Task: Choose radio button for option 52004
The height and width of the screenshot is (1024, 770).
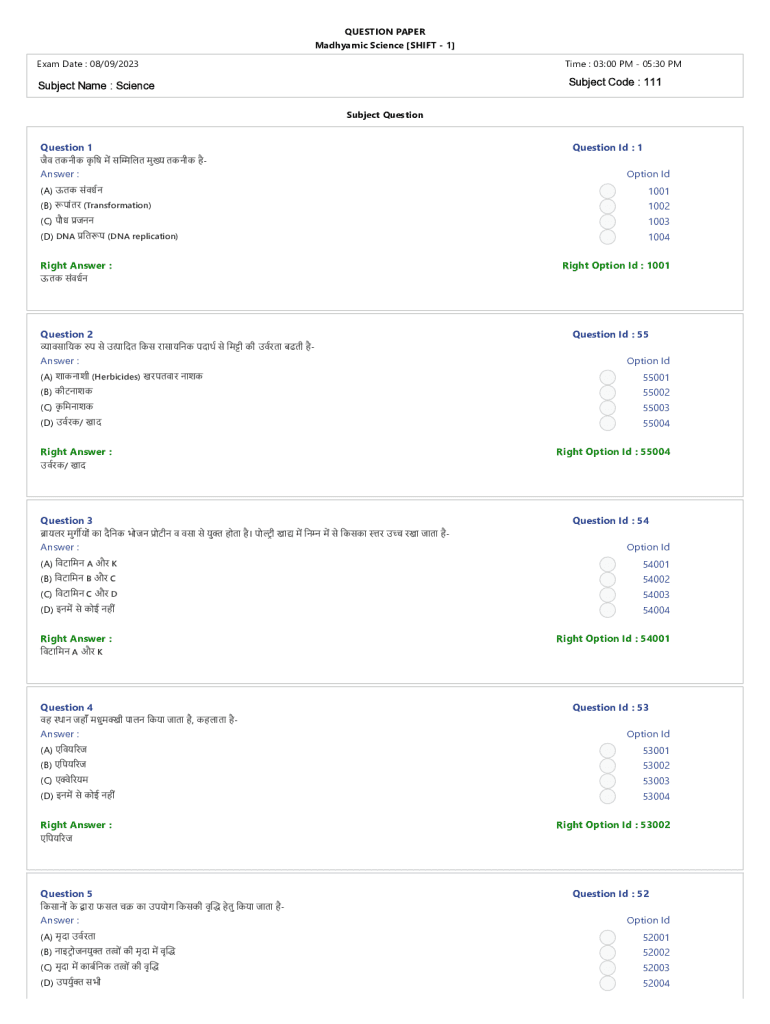Action: click(x=607, y=984)
